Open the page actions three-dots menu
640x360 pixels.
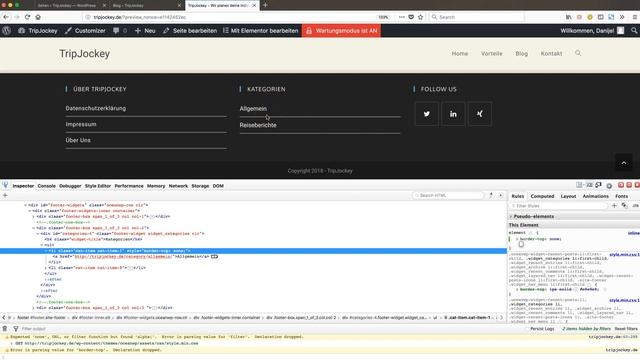click(402, 17)
